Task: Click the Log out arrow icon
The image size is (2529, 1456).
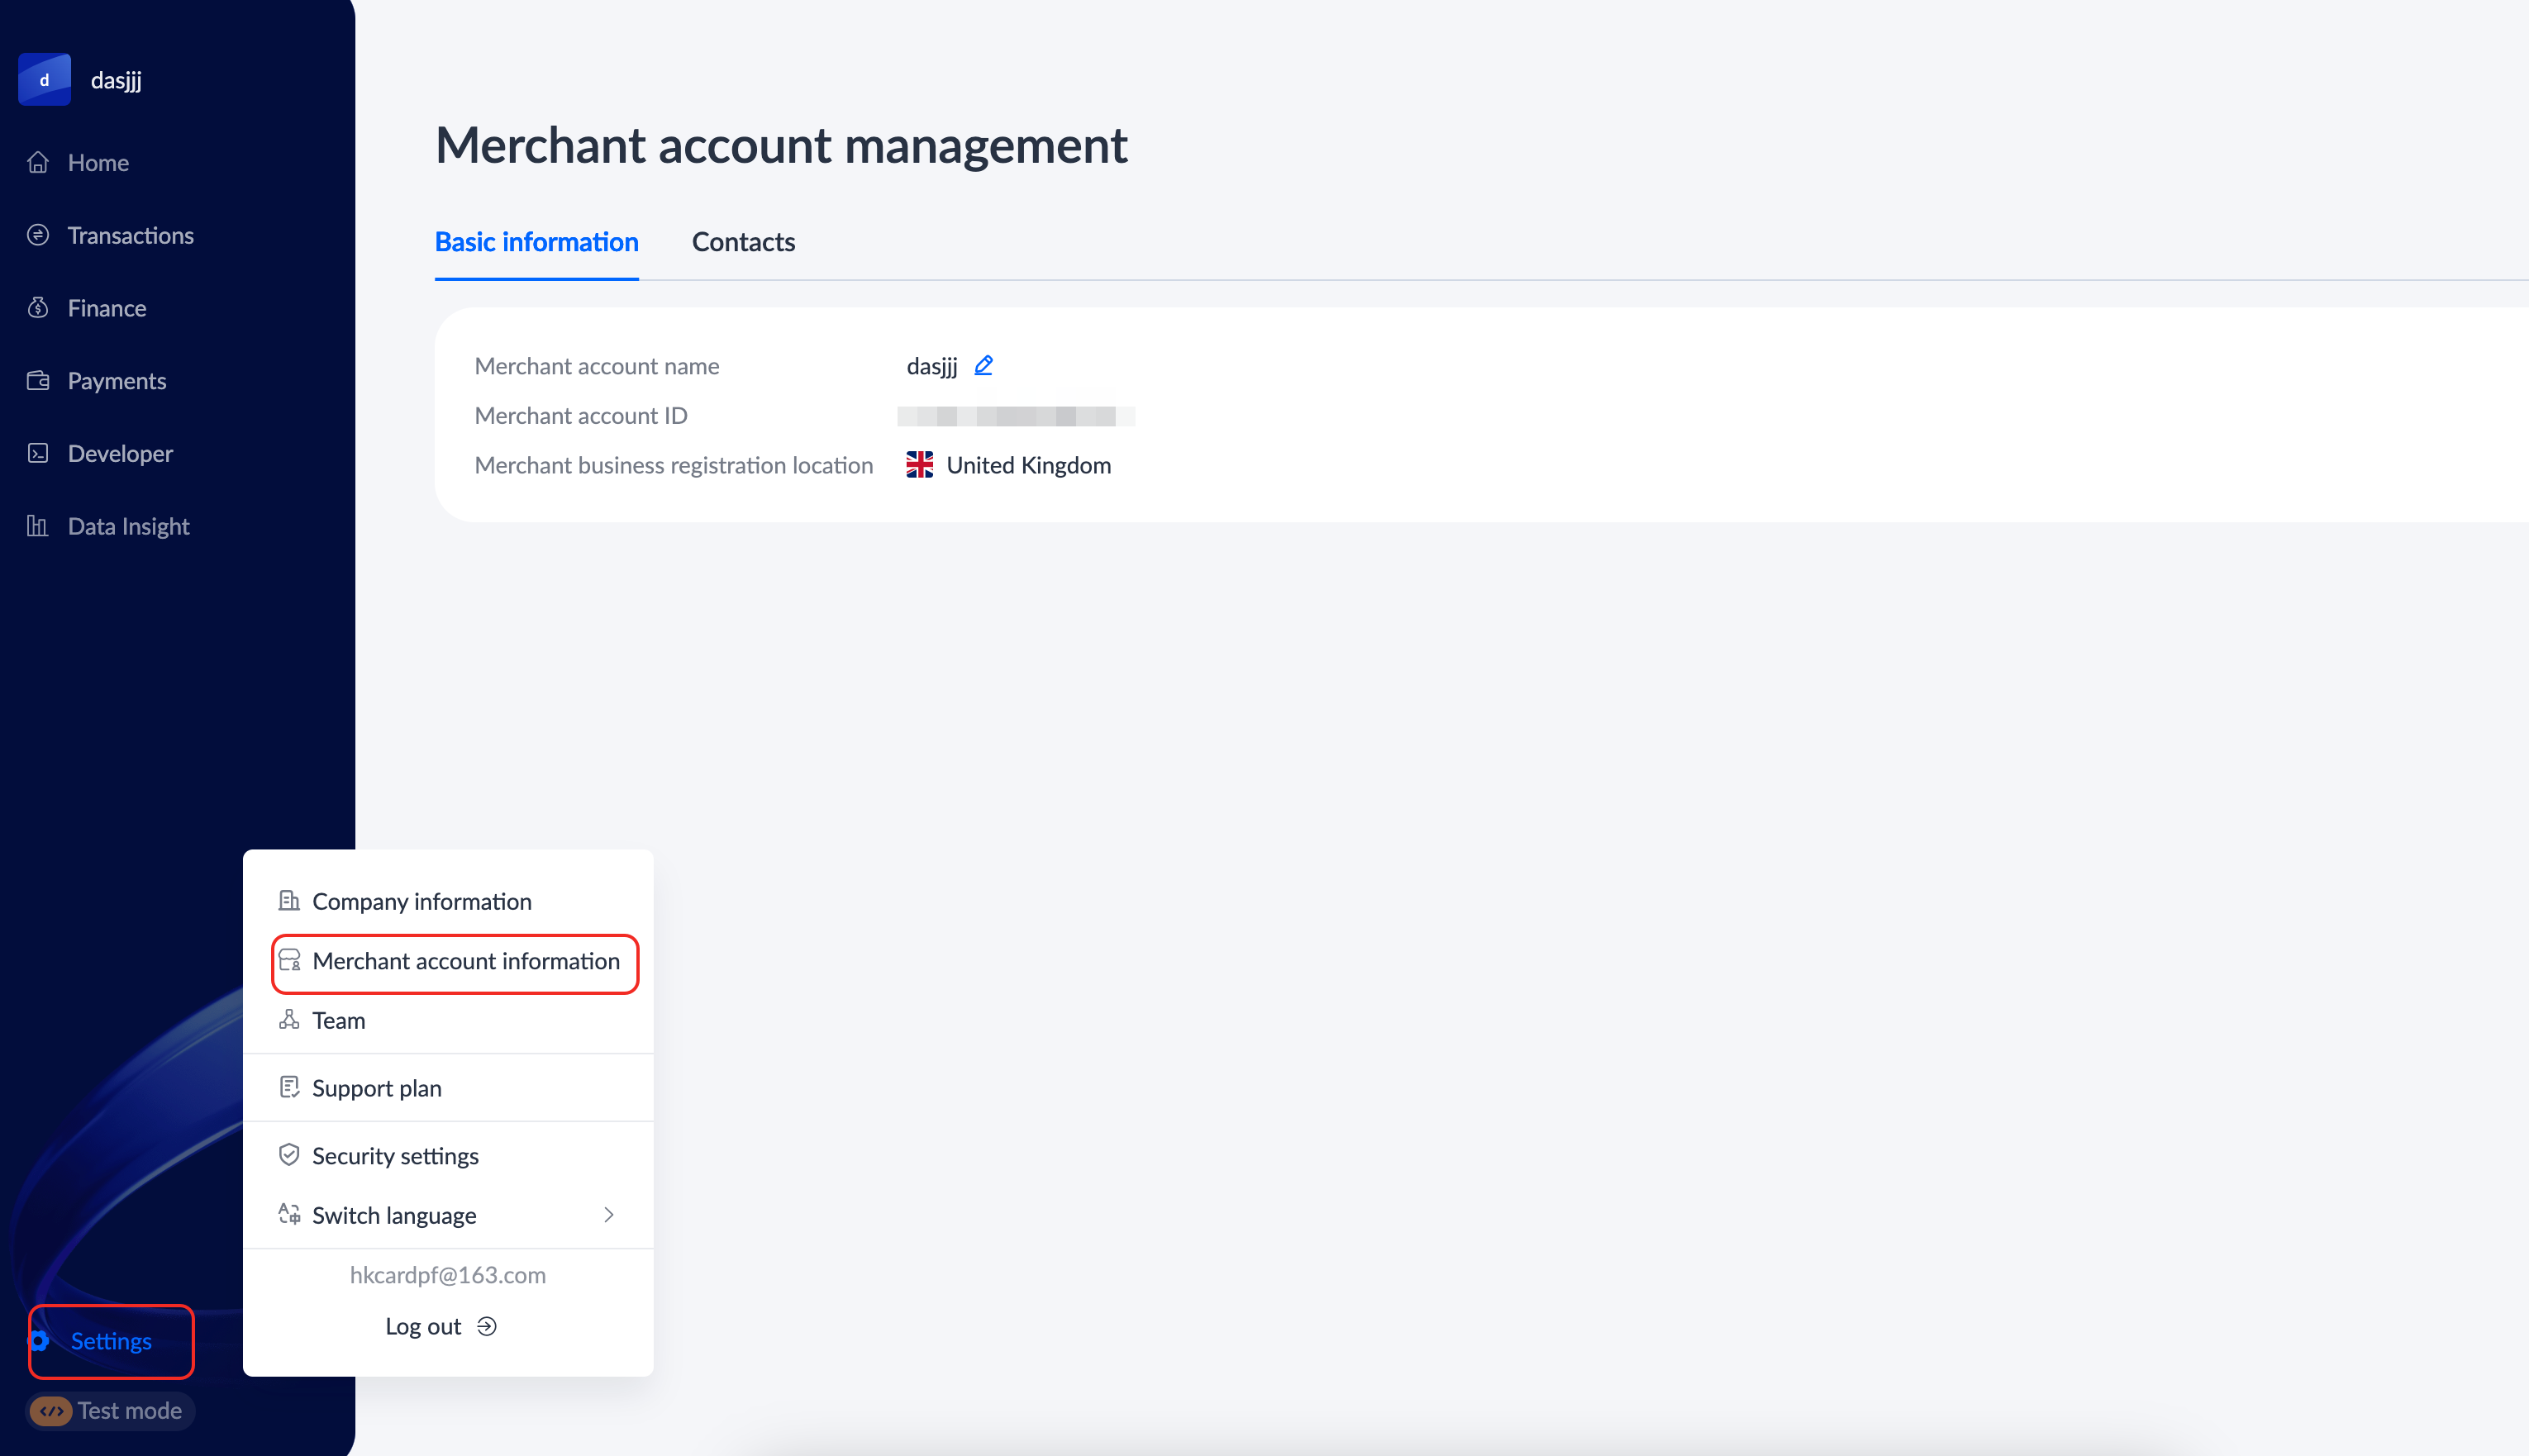Action: coord(487,1326)
